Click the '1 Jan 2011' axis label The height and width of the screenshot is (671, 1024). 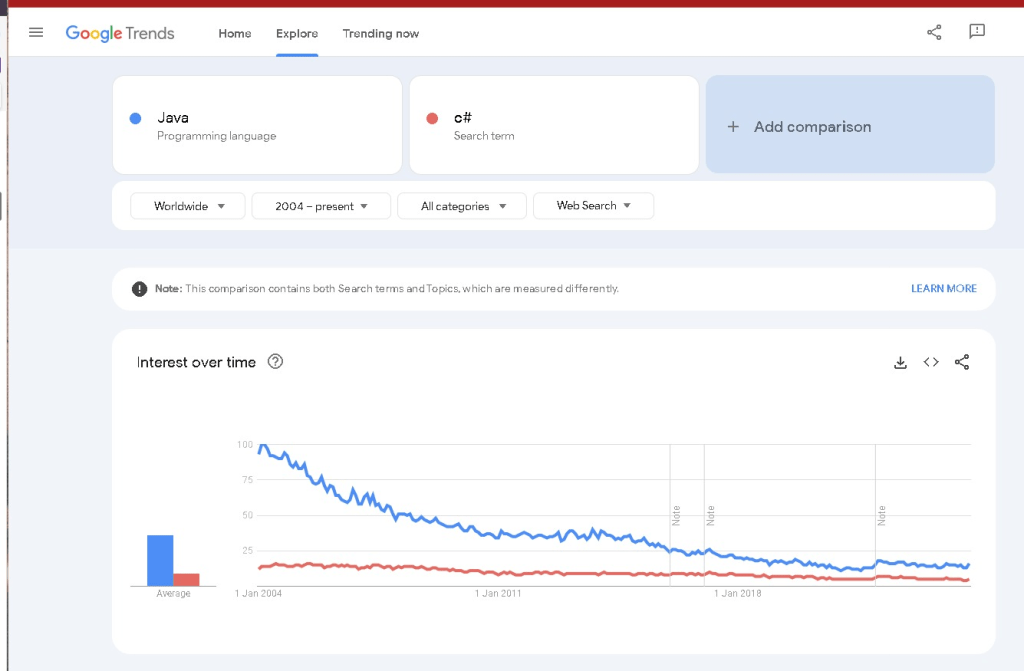498,593
